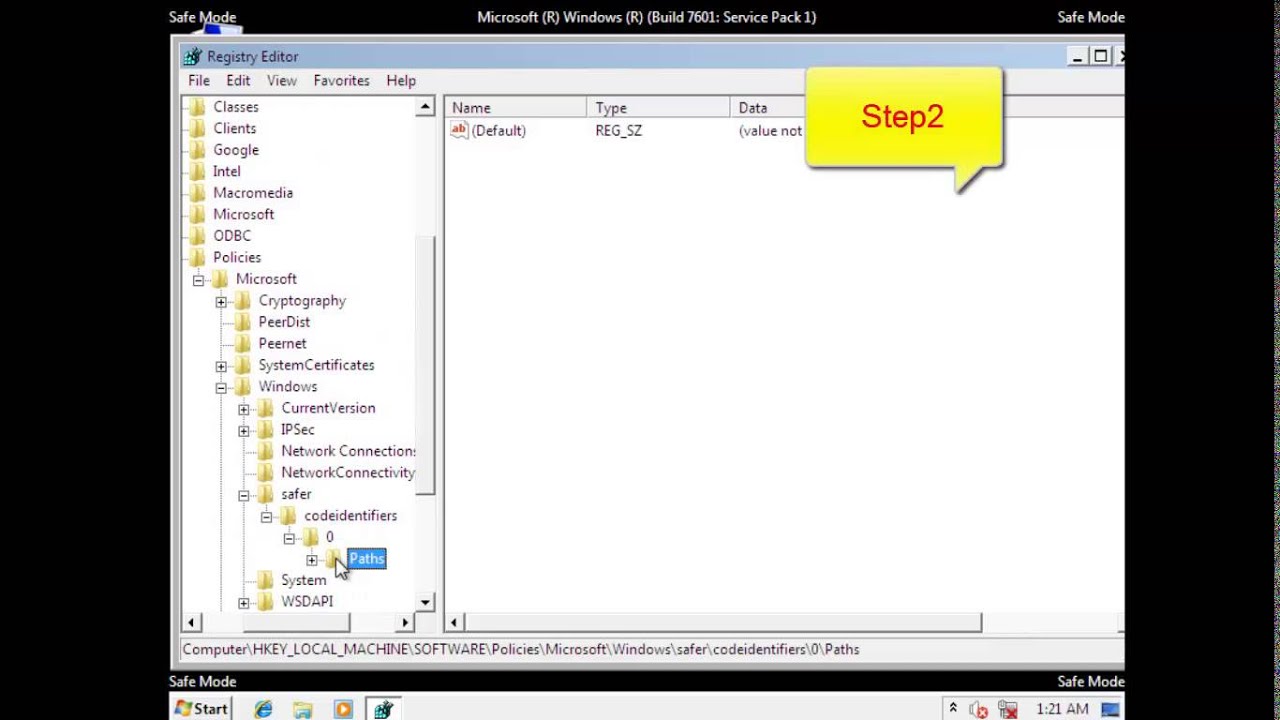The image size is (1280, 720).
Task: Click the tree pane scroll right arrow
Action: [x=405, y=623]
